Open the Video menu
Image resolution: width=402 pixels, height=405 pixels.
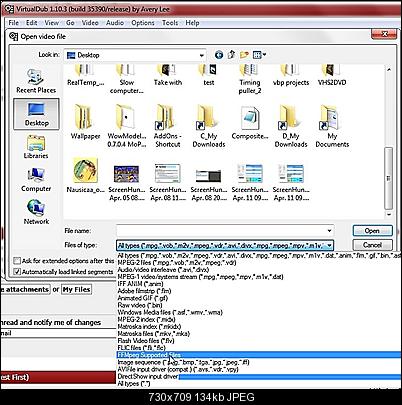pos(90,23)
